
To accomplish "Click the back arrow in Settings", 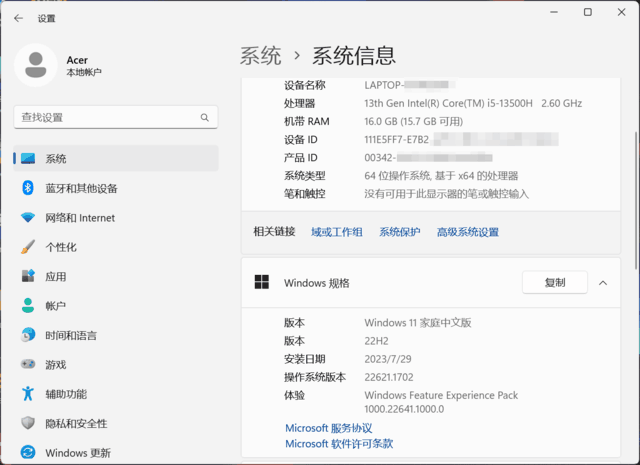I will 18,18.
